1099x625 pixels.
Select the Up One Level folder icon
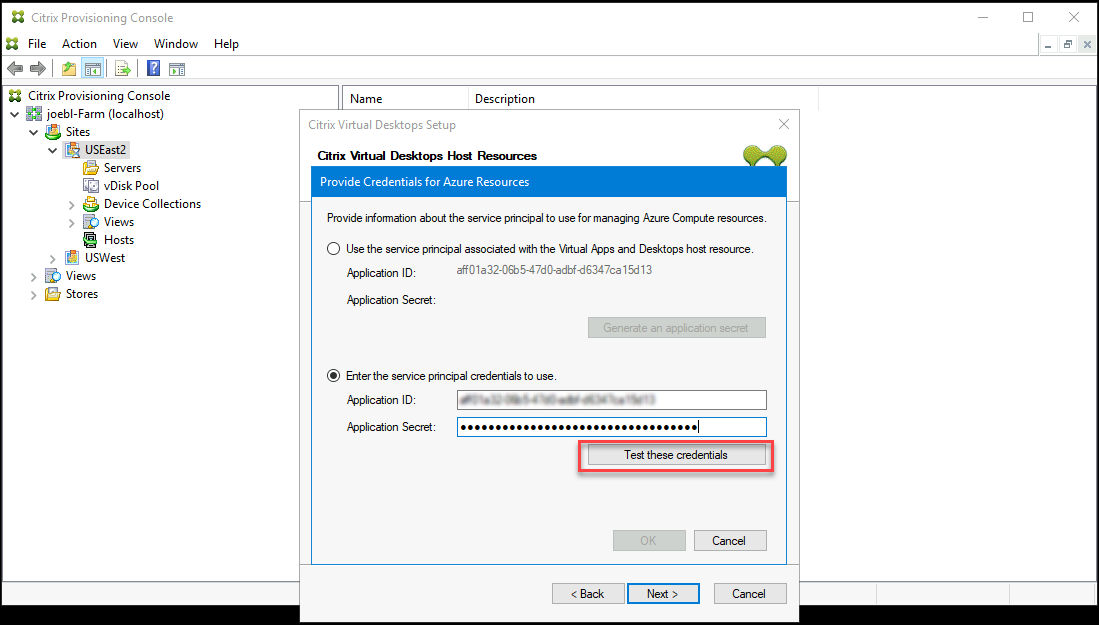pos(67,68)
